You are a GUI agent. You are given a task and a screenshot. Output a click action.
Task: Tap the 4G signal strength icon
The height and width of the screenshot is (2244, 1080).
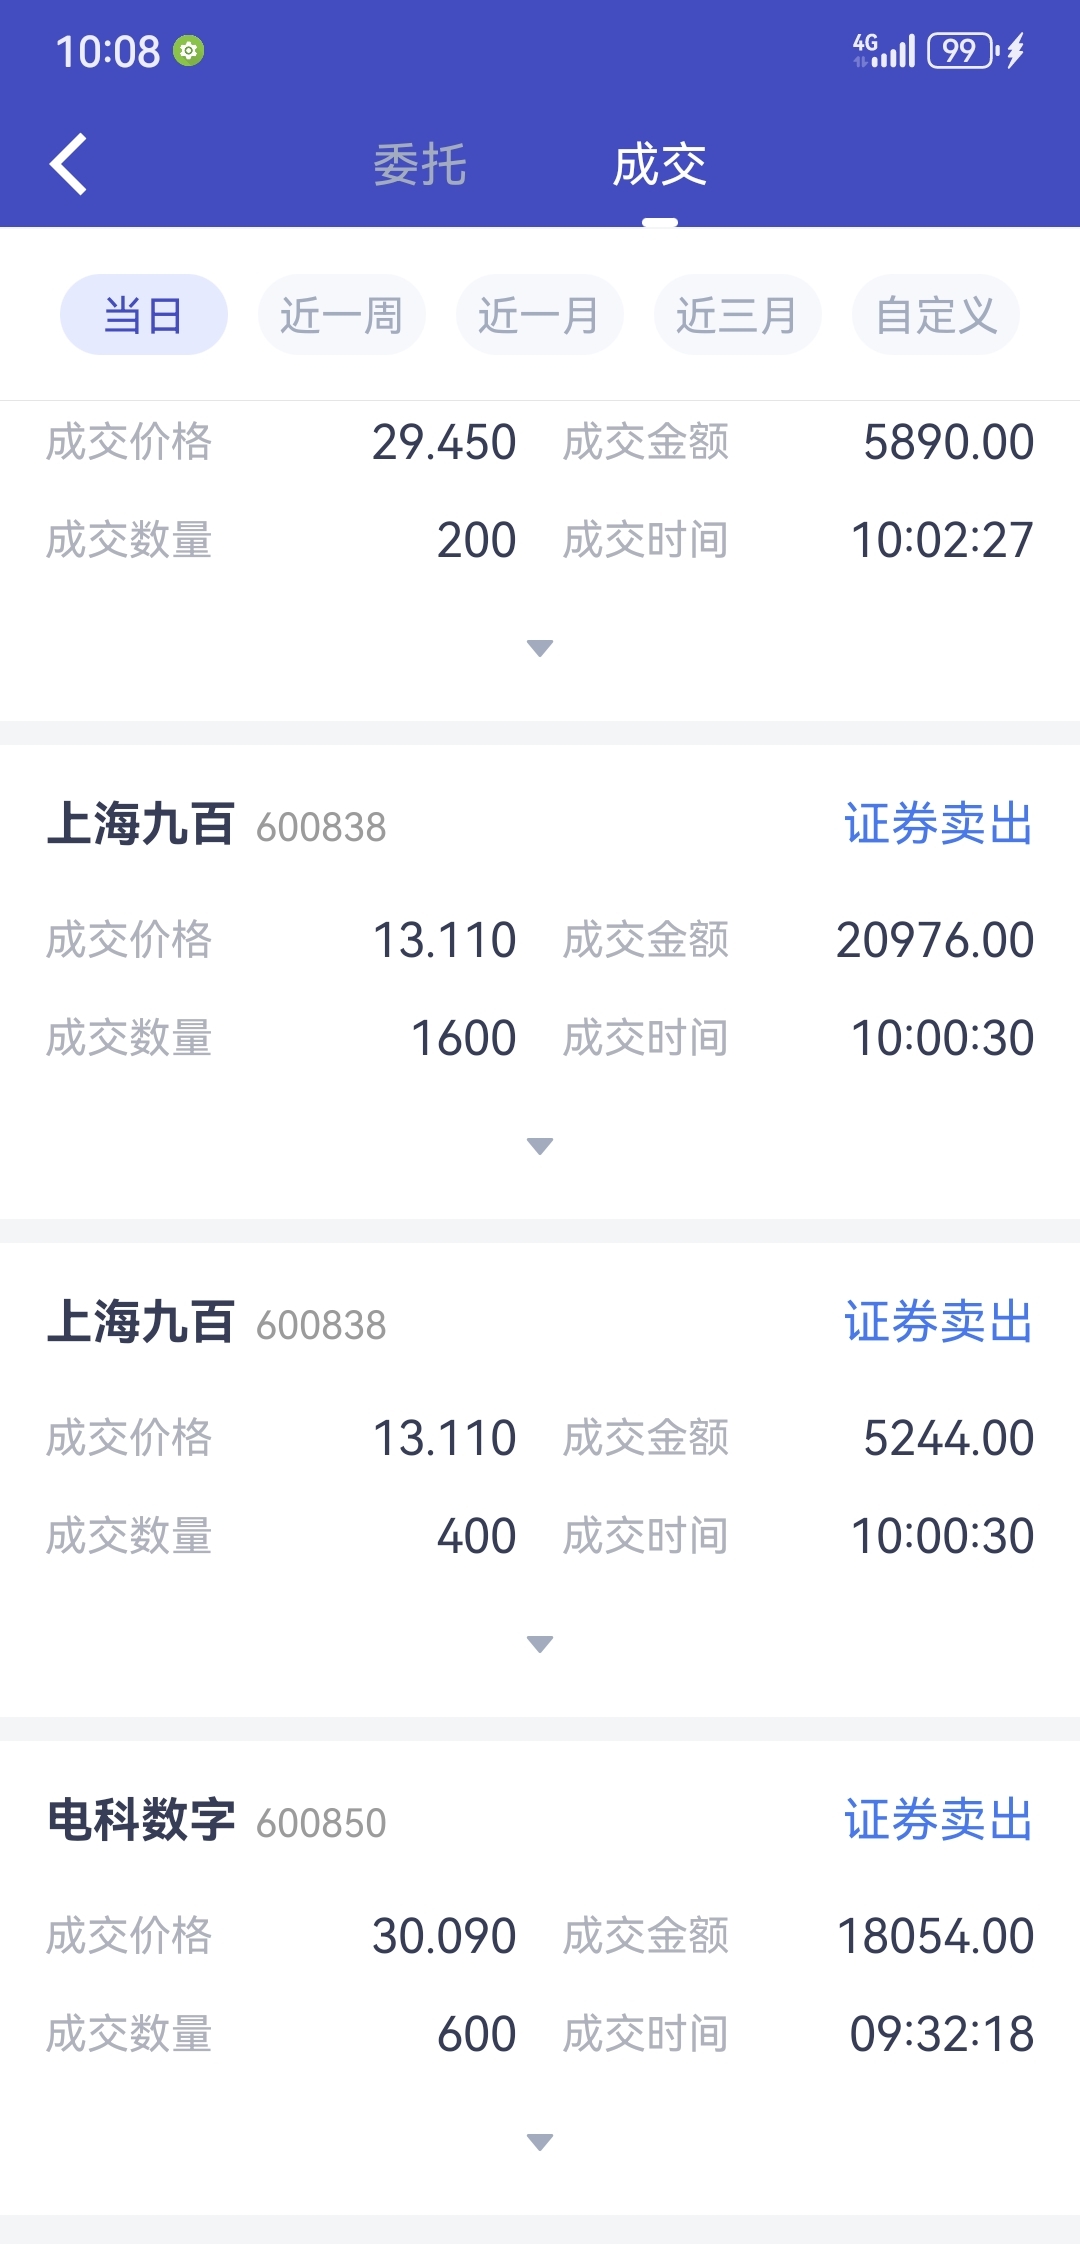tap(884, 50)
